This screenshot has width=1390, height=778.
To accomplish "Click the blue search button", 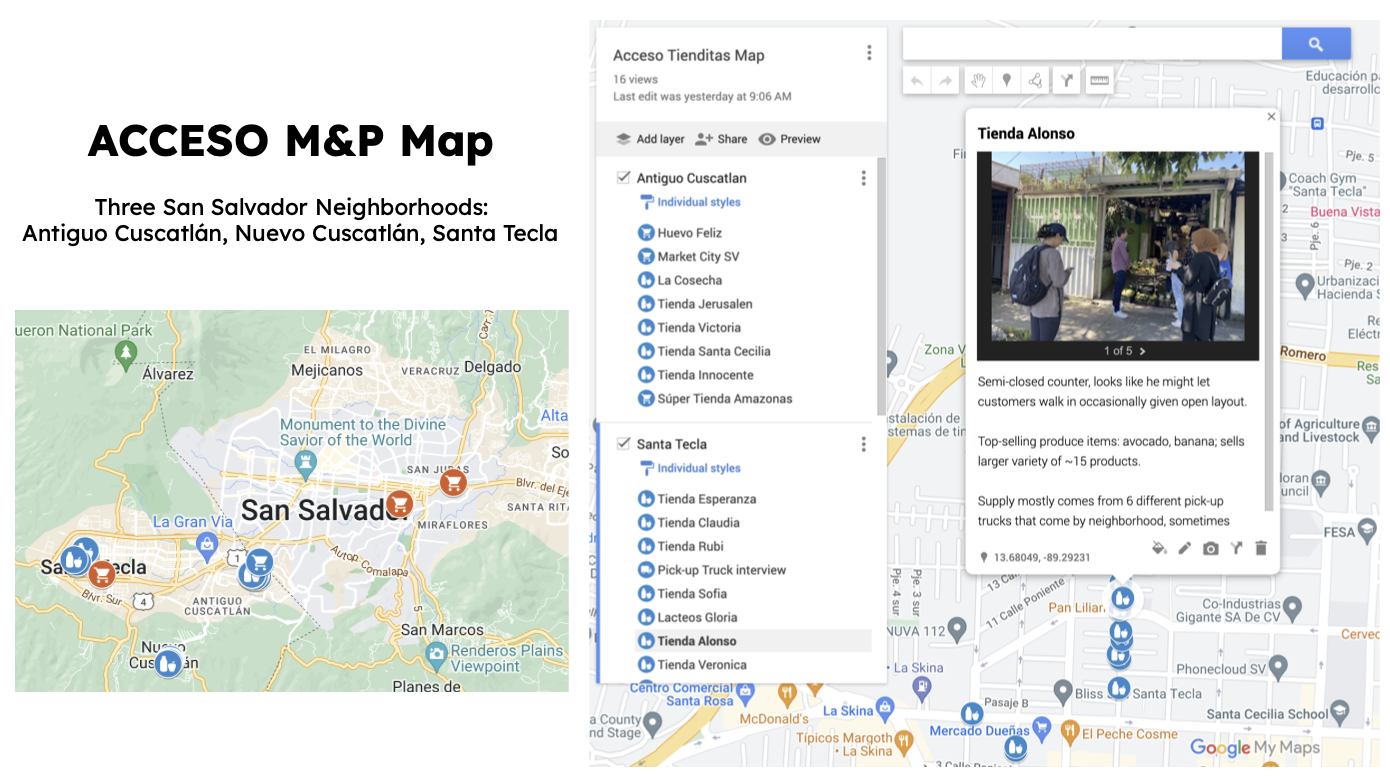I will pyautogui.click(x=1316, y=44).
